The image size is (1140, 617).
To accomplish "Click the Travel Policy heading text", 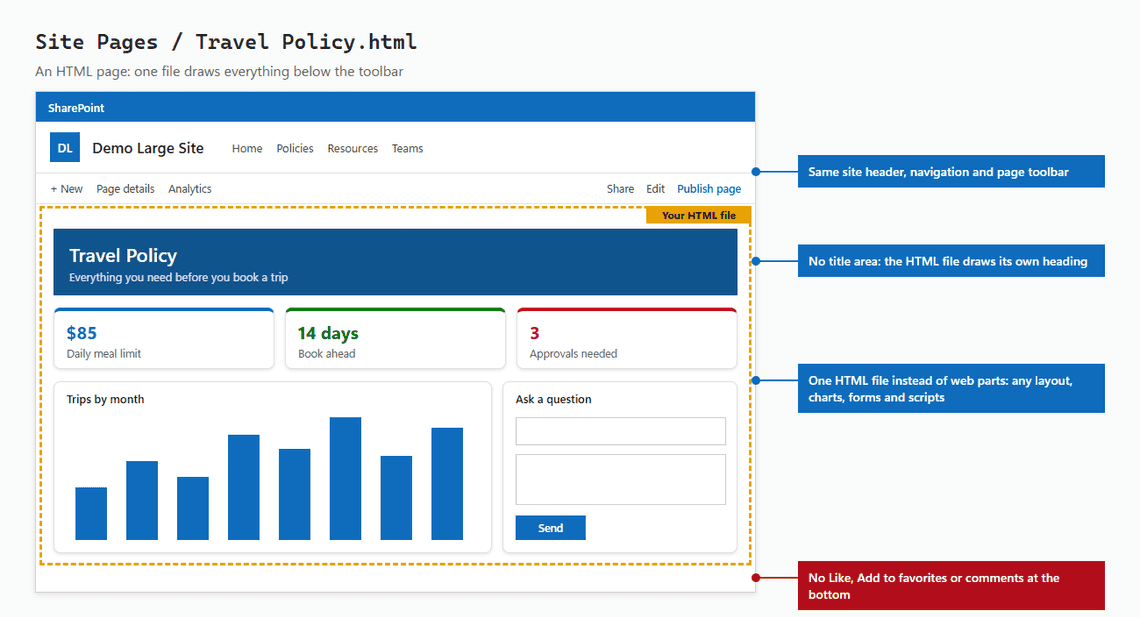I will coord(123,256).
